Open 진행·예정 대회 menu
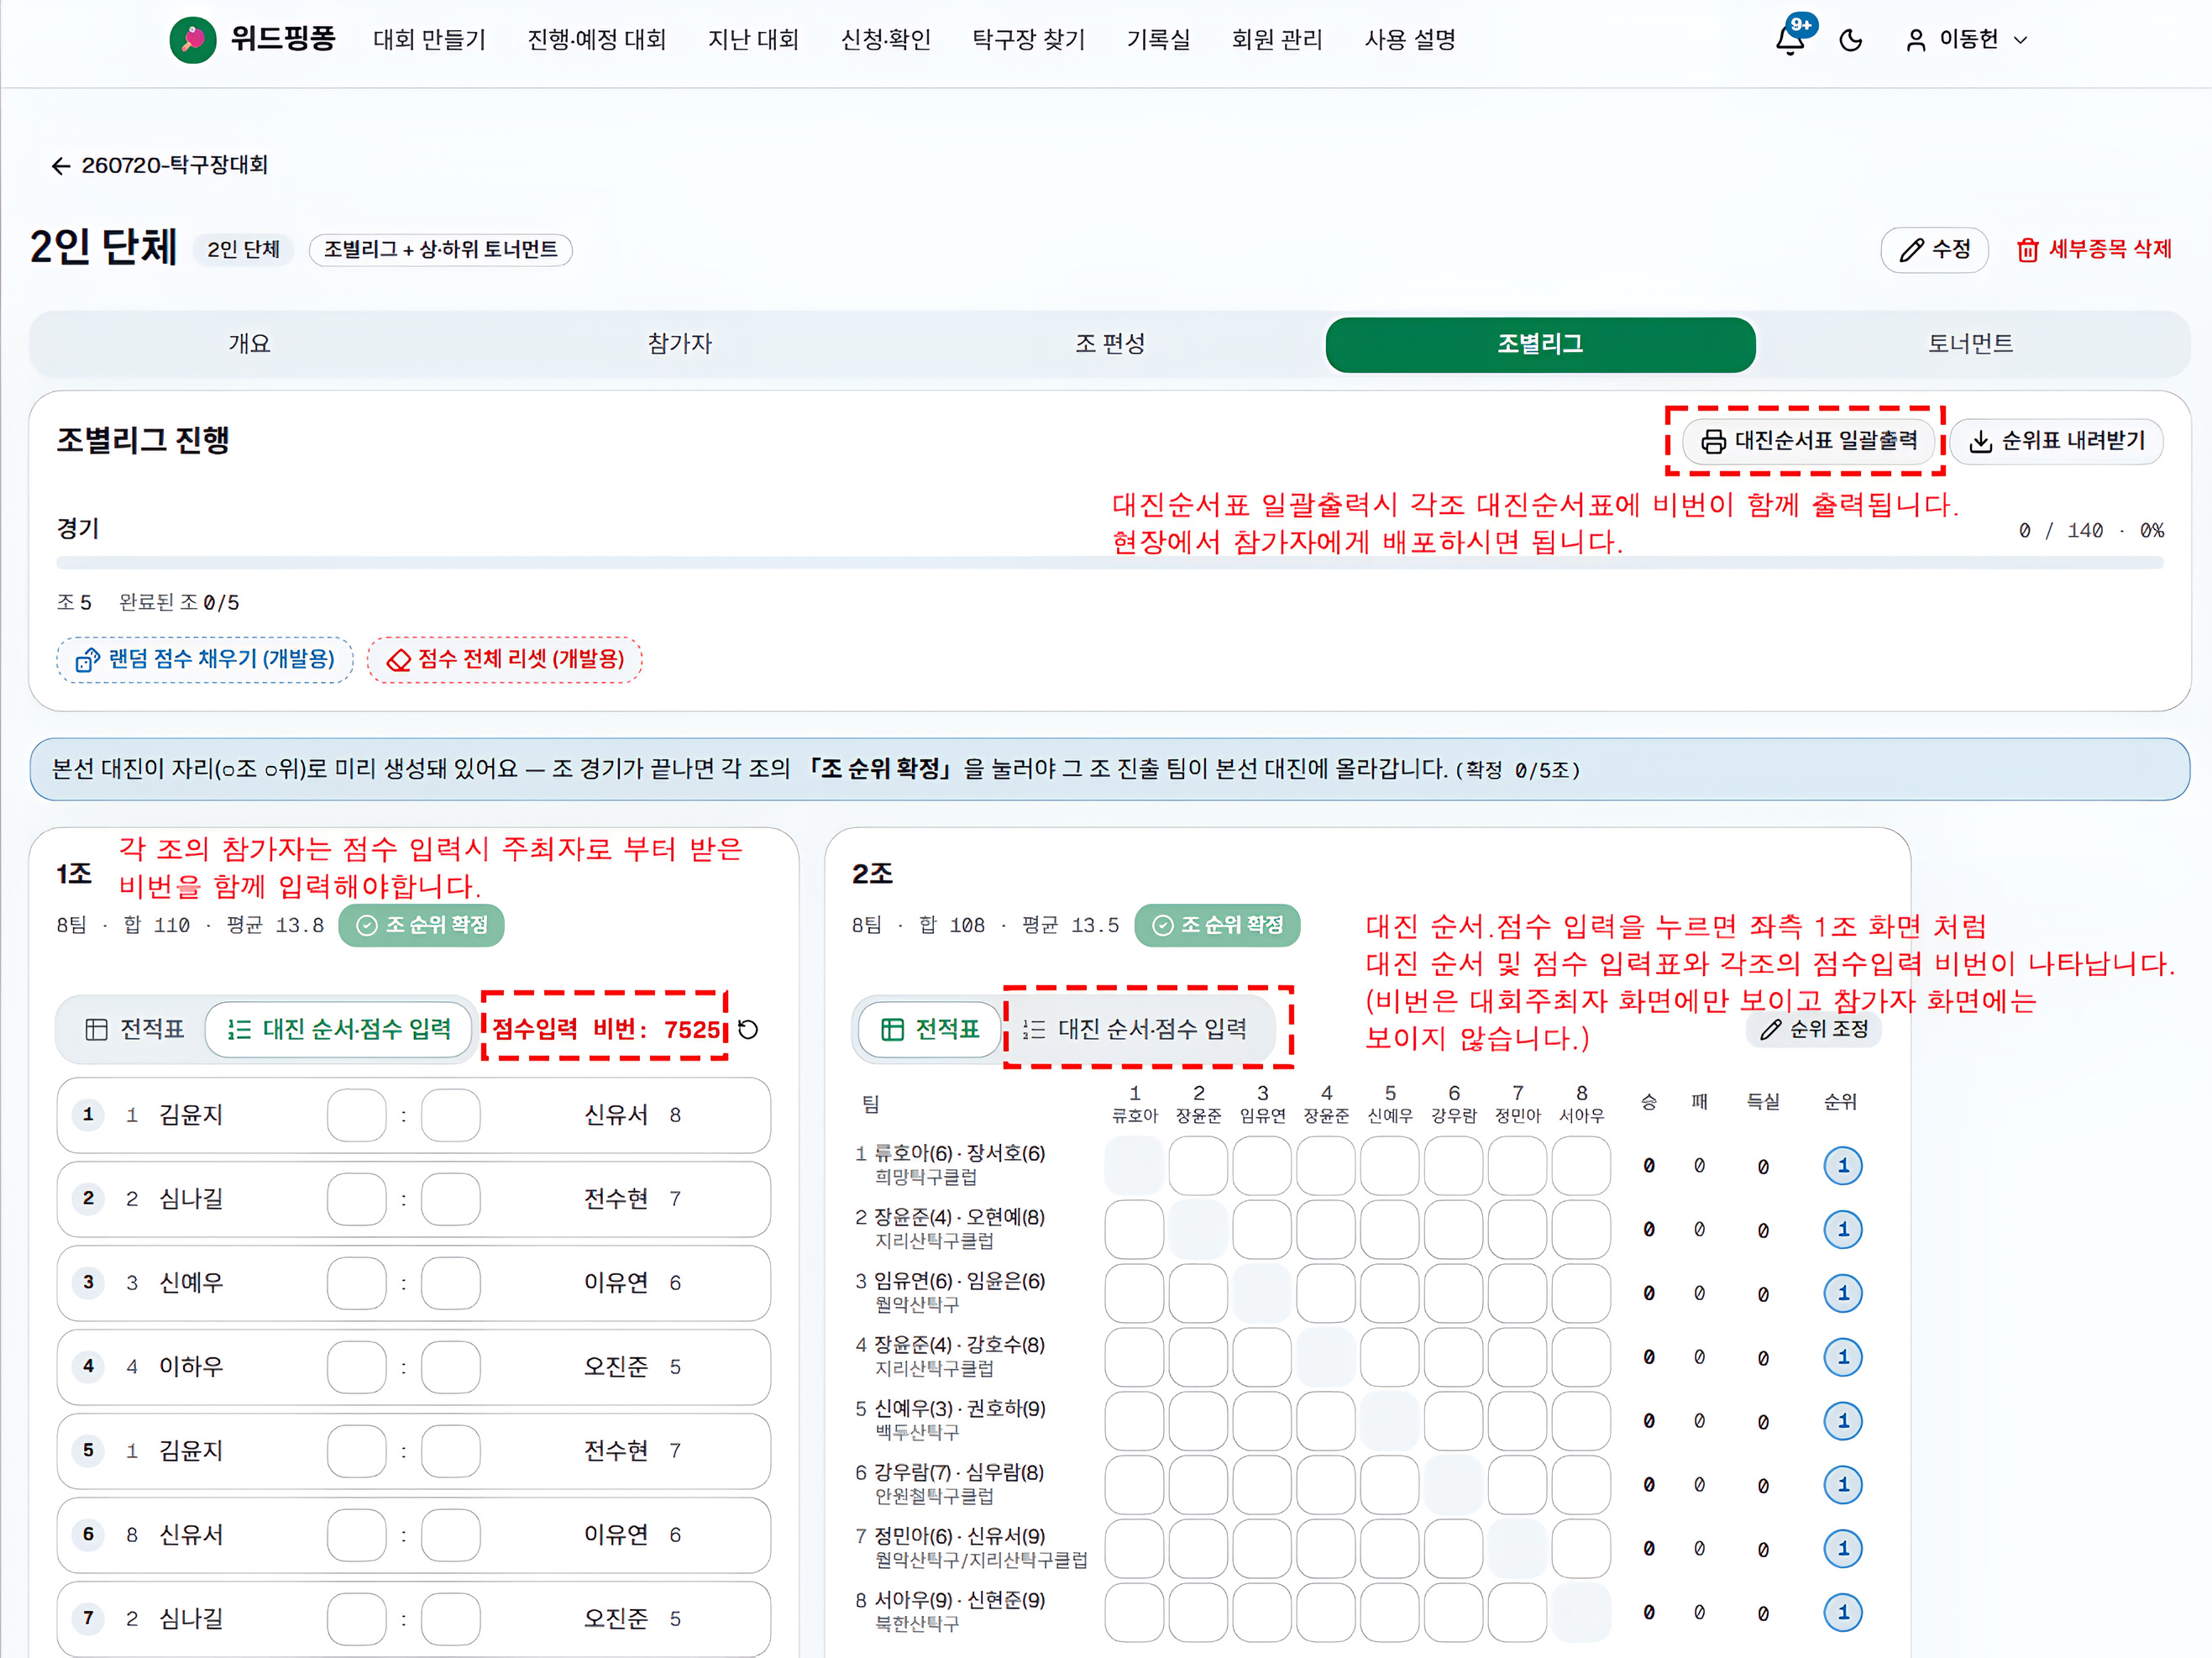Image resolution: width=2212 pixels, height=1658 pixels. tap(597, 40)
